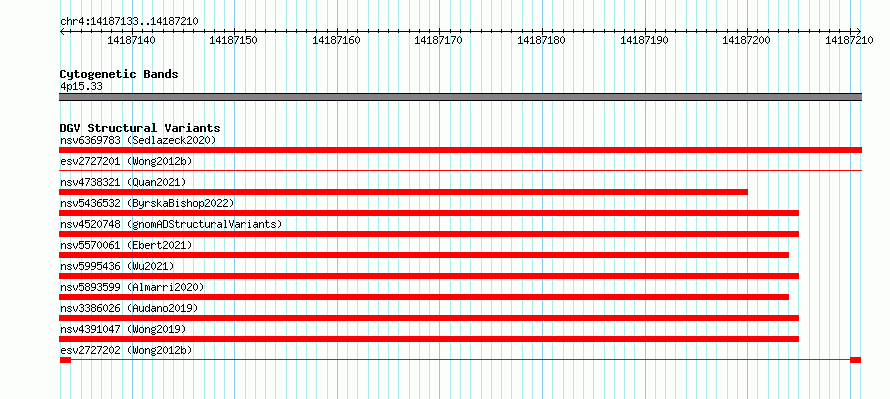This screenshot has height=399, width=890.
Task: Open the nsv5893599 (Almarri2020) label
Action: click(x=132, y=287)
